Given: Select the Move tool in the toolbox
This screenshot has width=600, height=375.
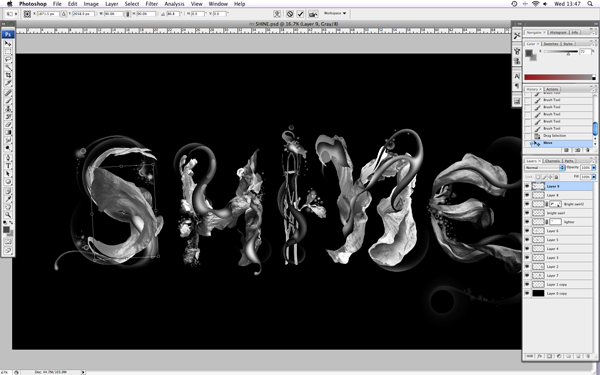Looking at the screenshot, I should point(8,44).
